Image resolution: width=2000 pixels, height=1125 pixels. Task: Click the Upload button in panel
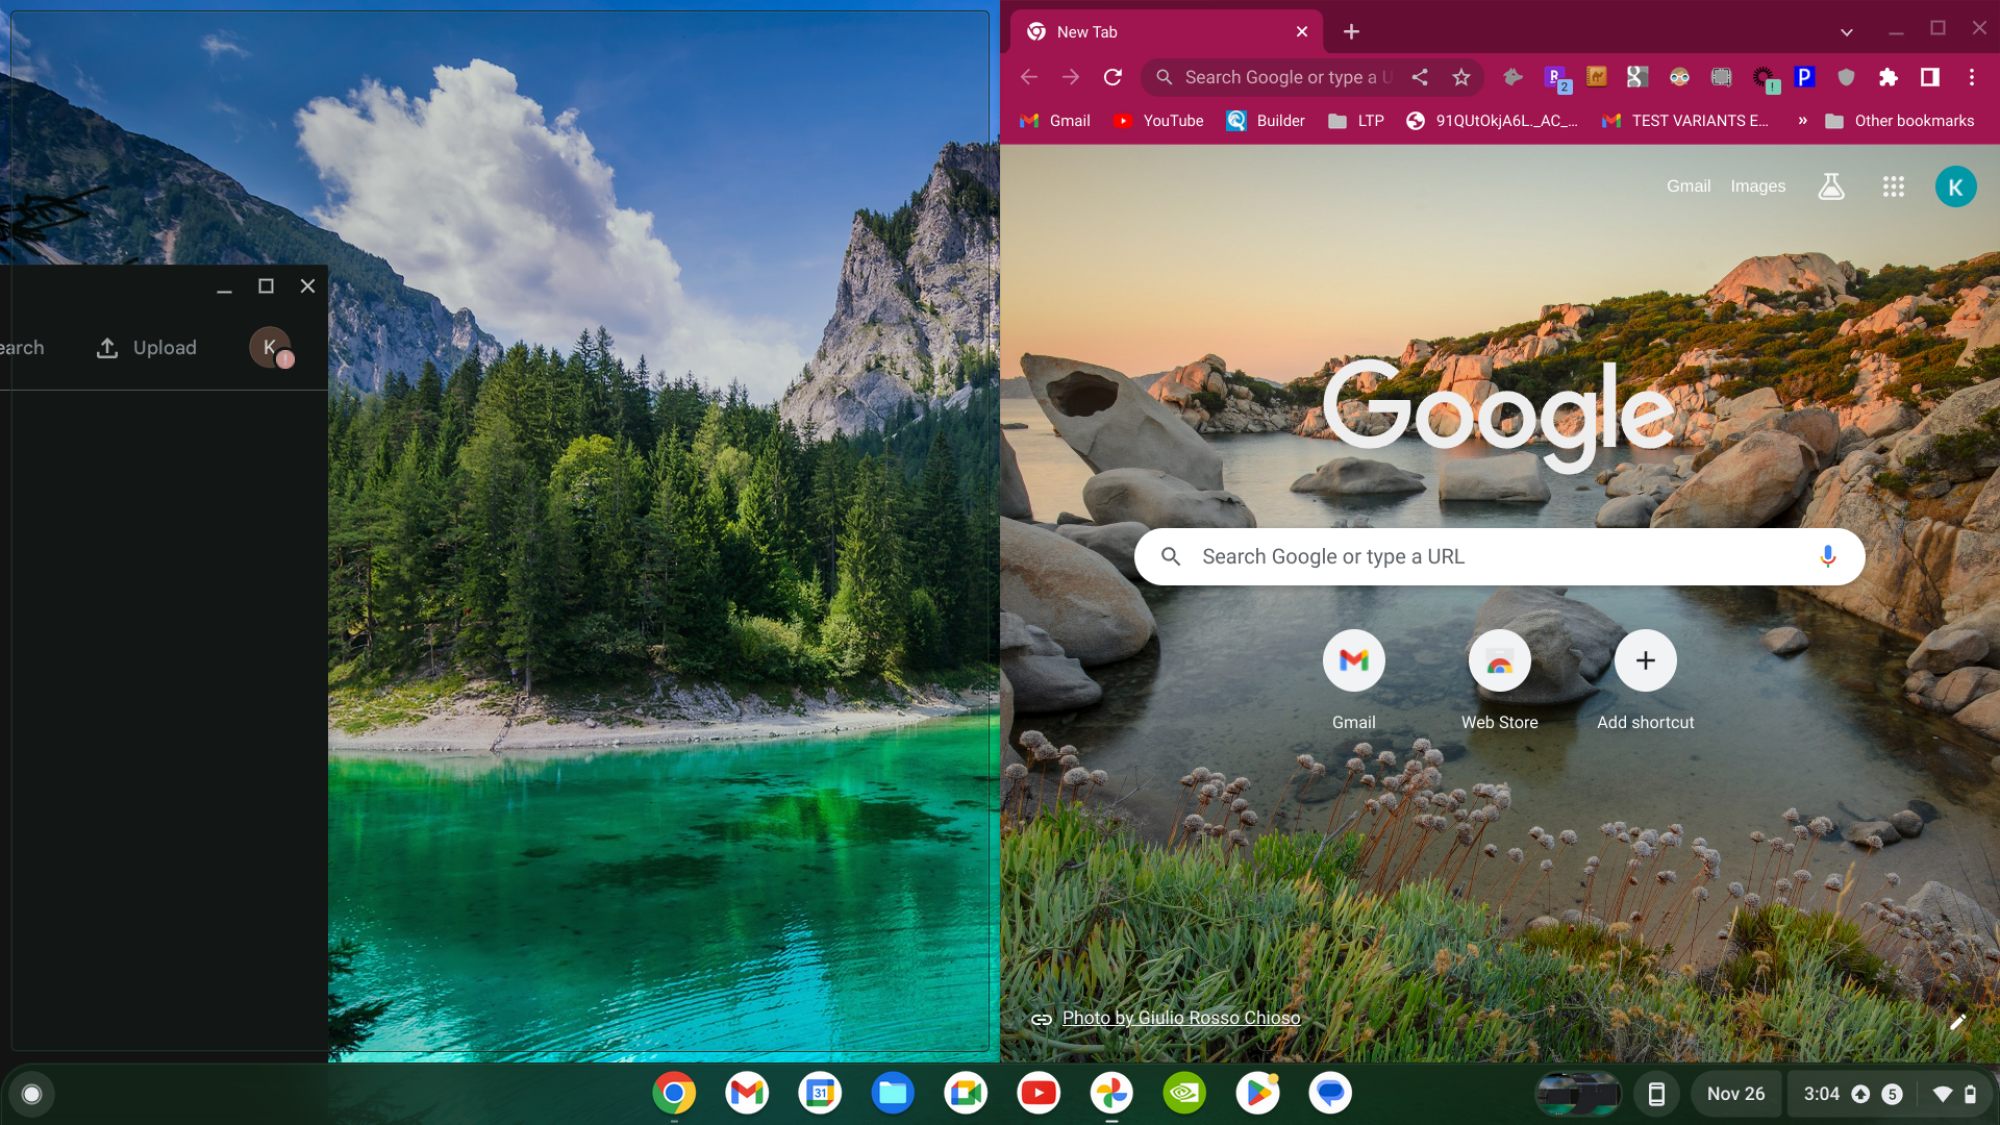pyautogui.click(x=147, y=346)
